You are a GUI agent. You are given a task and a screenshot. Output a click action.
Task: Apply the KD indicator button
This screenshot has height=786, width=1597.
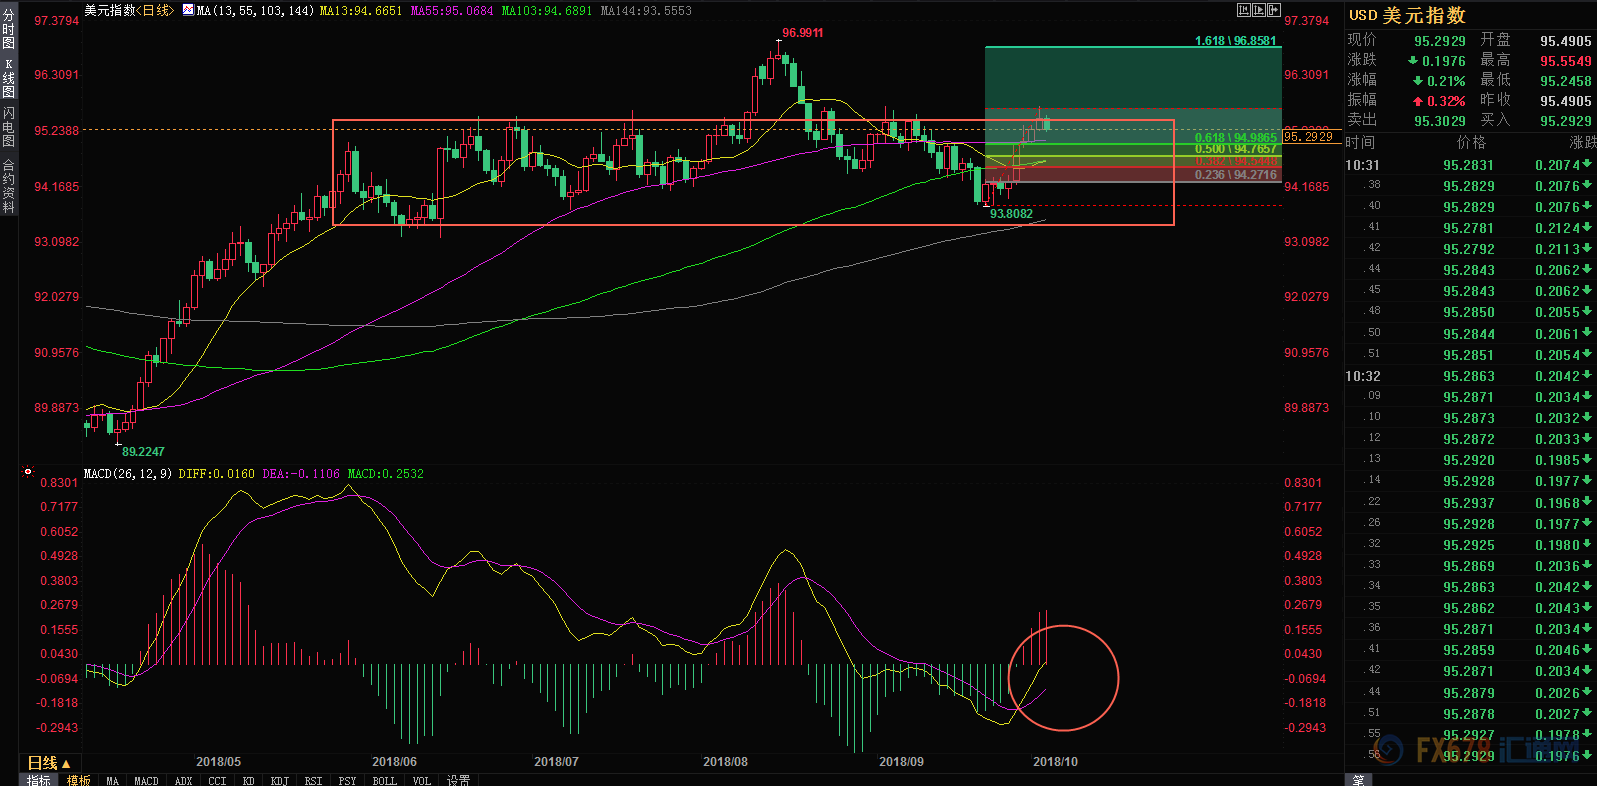[248, 780]
